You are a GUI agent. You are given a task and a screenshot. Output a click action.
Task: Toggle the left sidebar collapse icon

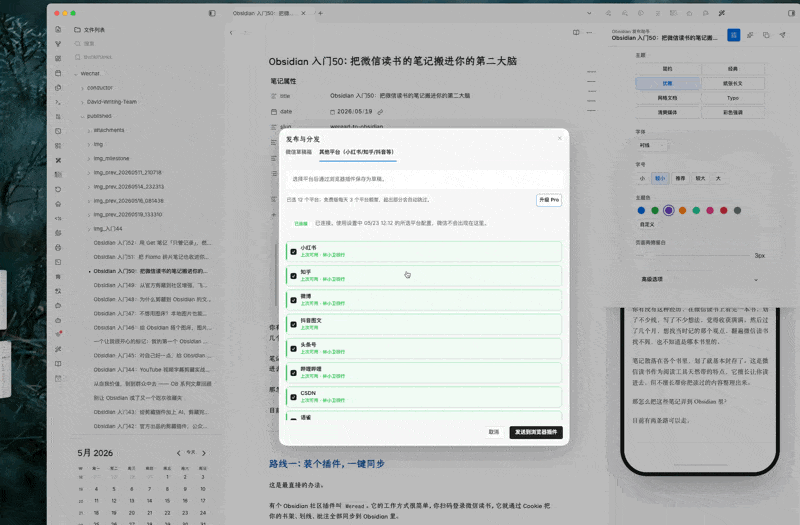point(212,13)
